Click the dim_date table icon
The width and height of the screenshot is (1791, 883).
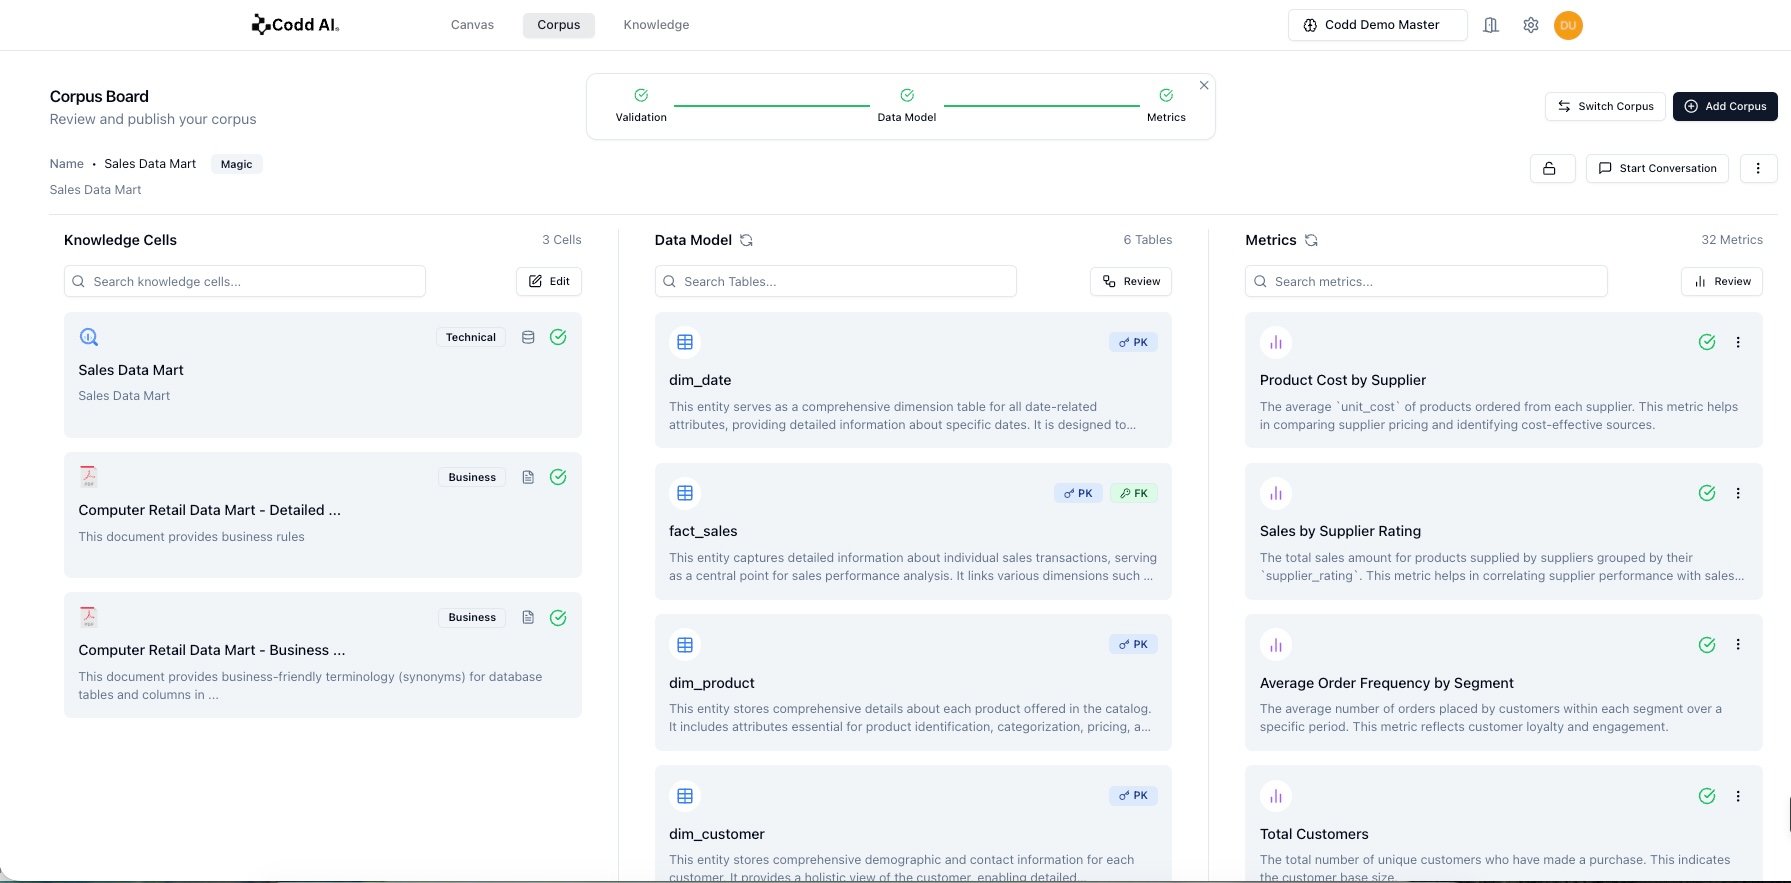pos(685,342)
